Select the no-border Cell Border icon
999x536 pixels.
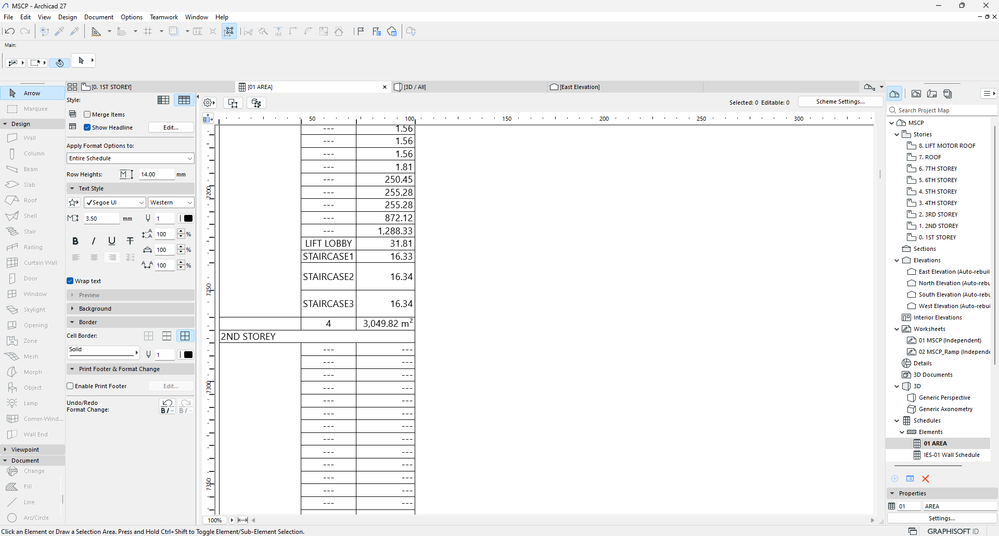(x=148, y=336)
